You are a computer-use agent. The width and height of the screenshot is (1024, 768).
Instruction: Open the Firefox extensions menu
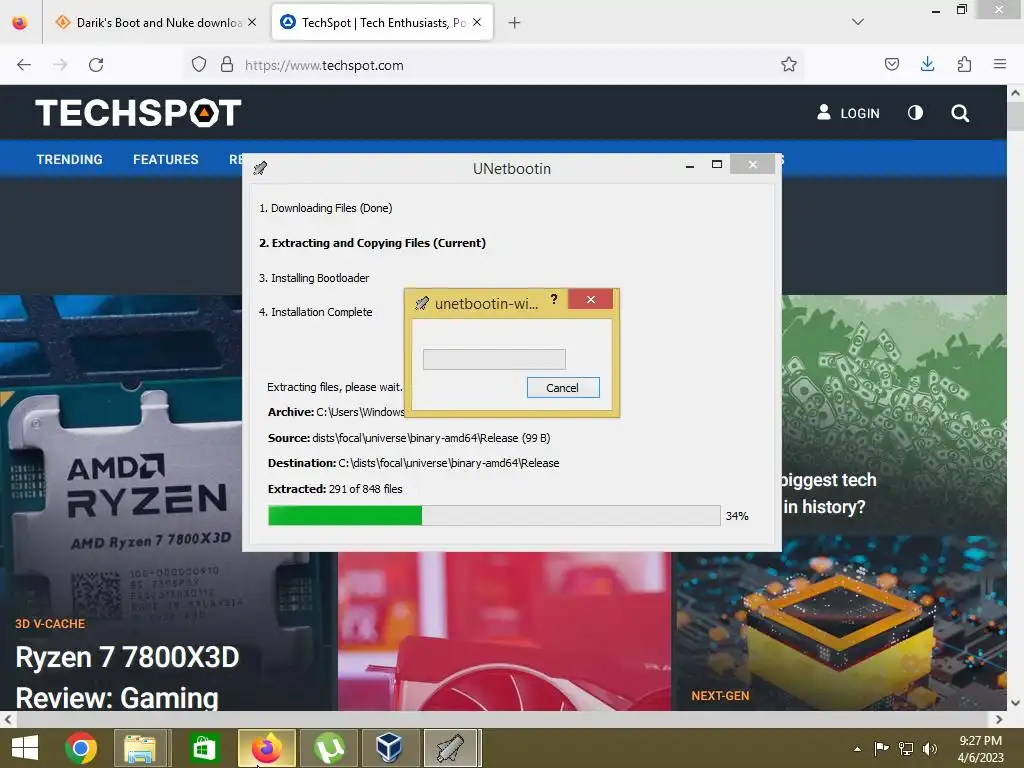(964, 65)
